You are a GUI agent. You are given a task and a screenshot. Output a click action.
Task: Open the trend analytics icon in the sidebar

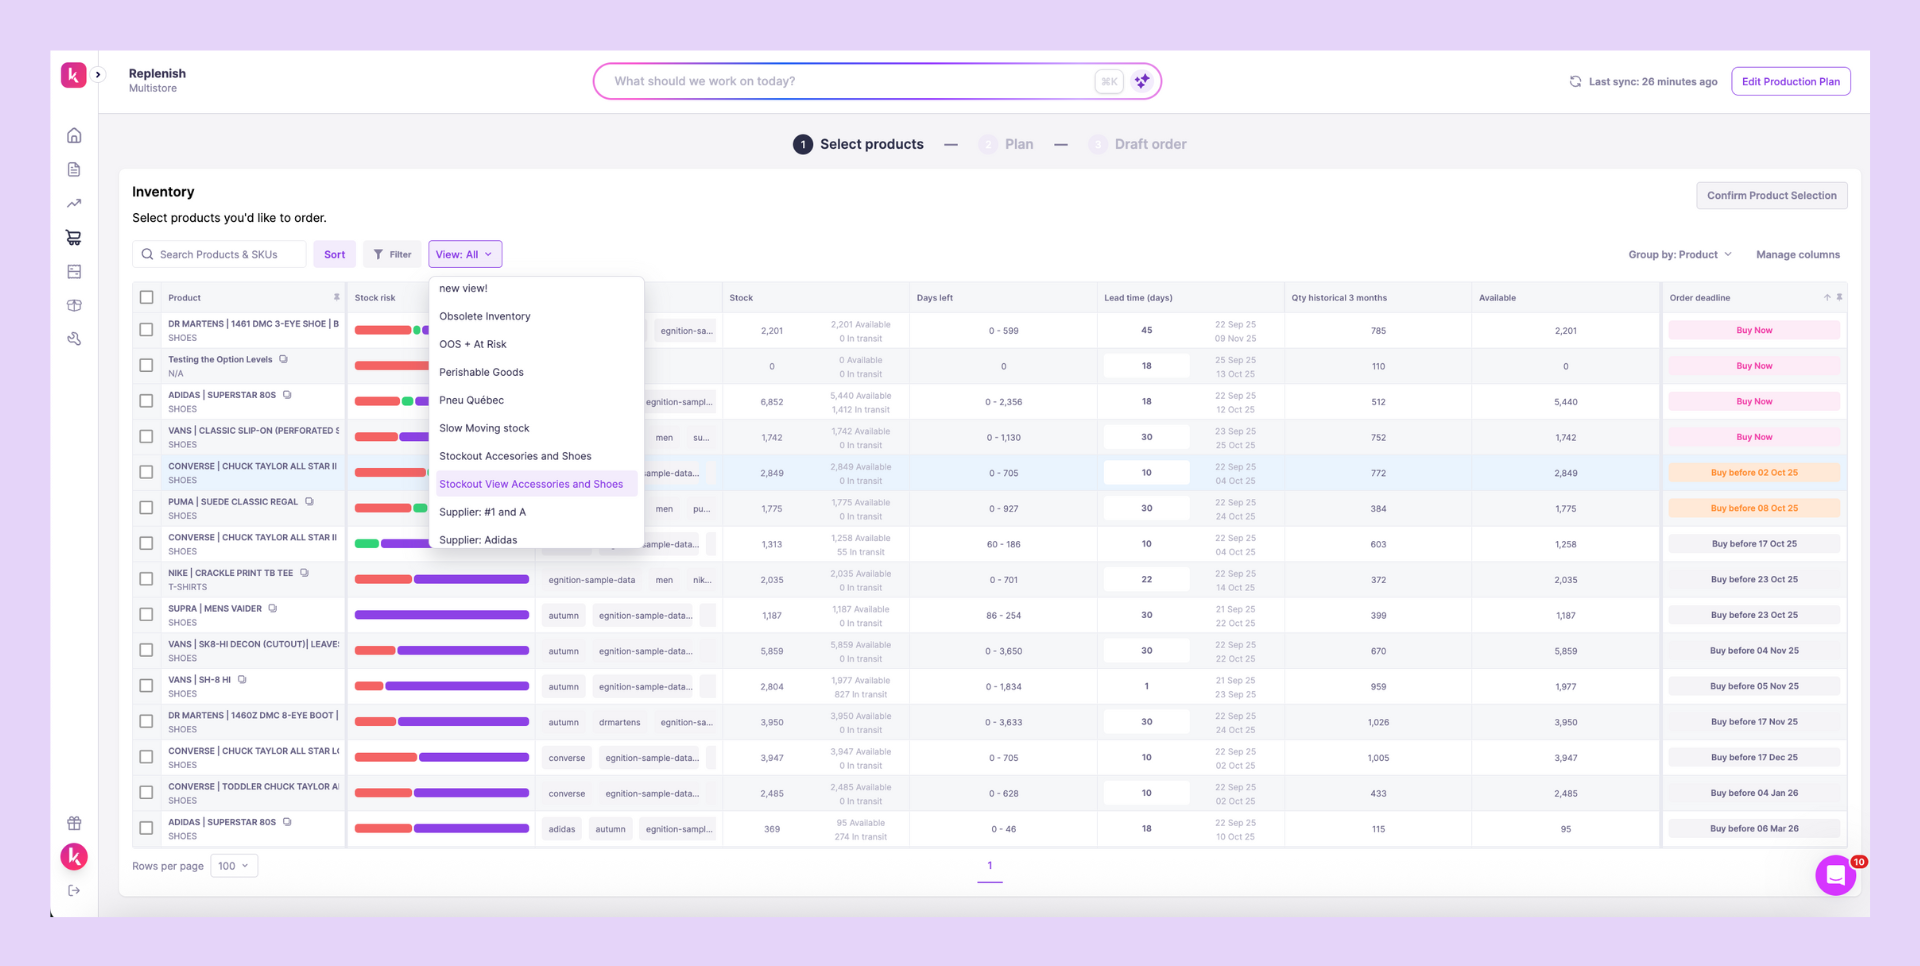(x=74, y=203)
